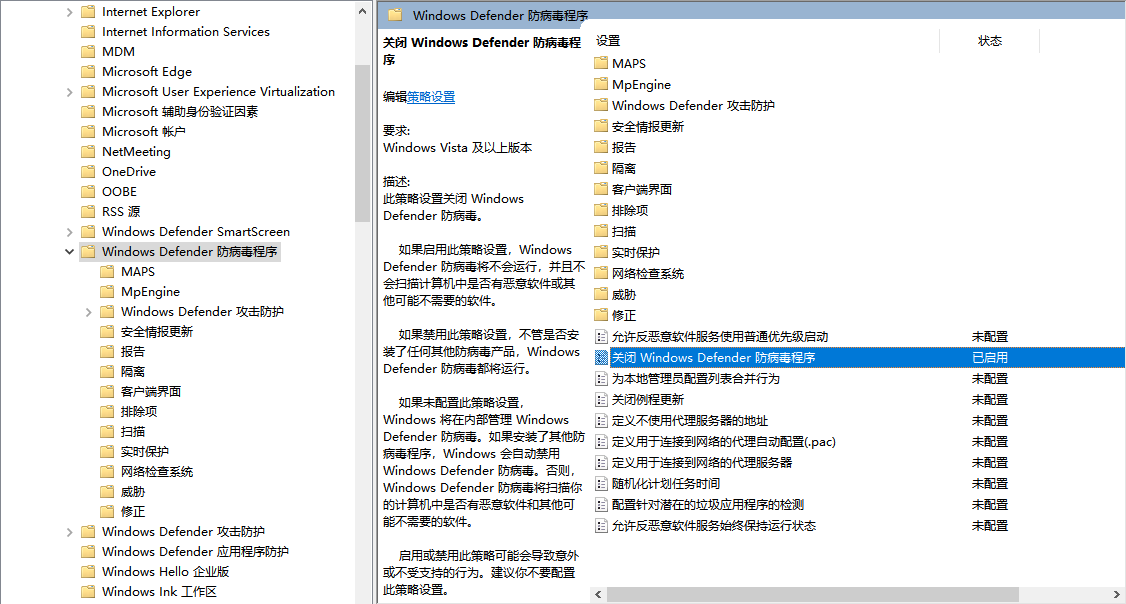This screenshot has height=604, width=1126.
Task: Select Windows Defender 应用程序防护 tree item
Action: point(195,552)
